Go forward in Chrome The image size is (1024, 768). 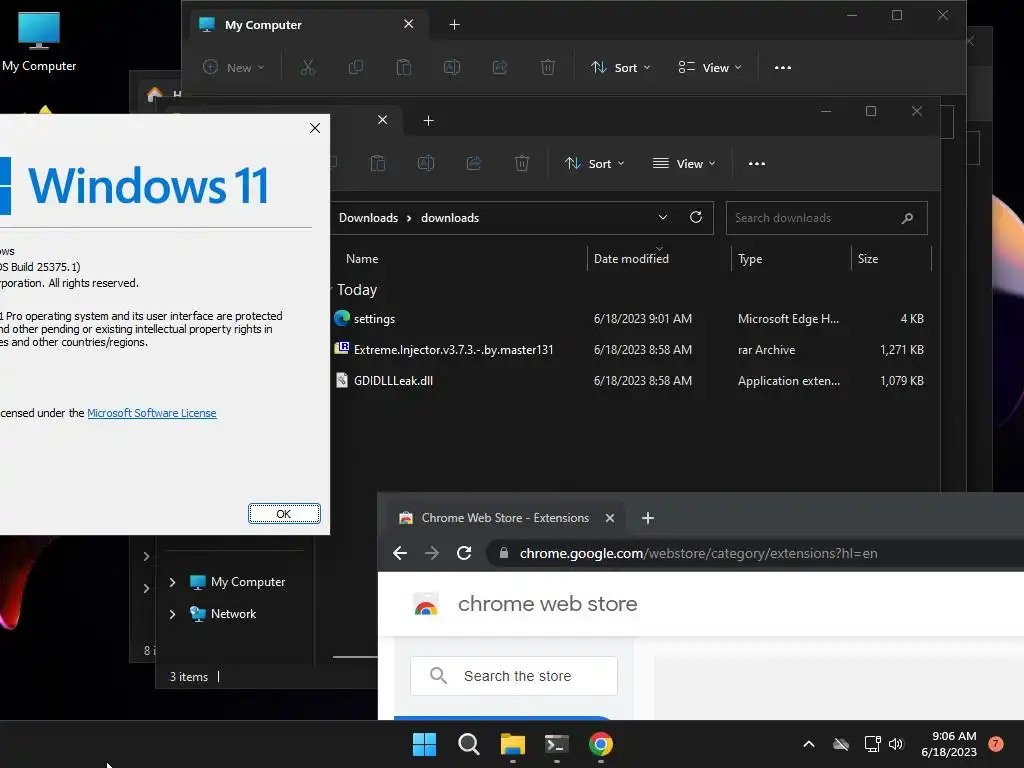[x=432, y=553]
